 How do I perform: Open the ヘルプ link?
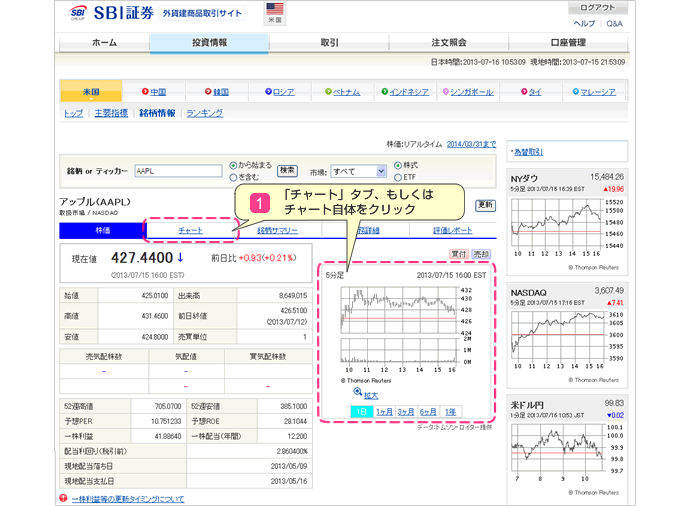tap(584, 23)
